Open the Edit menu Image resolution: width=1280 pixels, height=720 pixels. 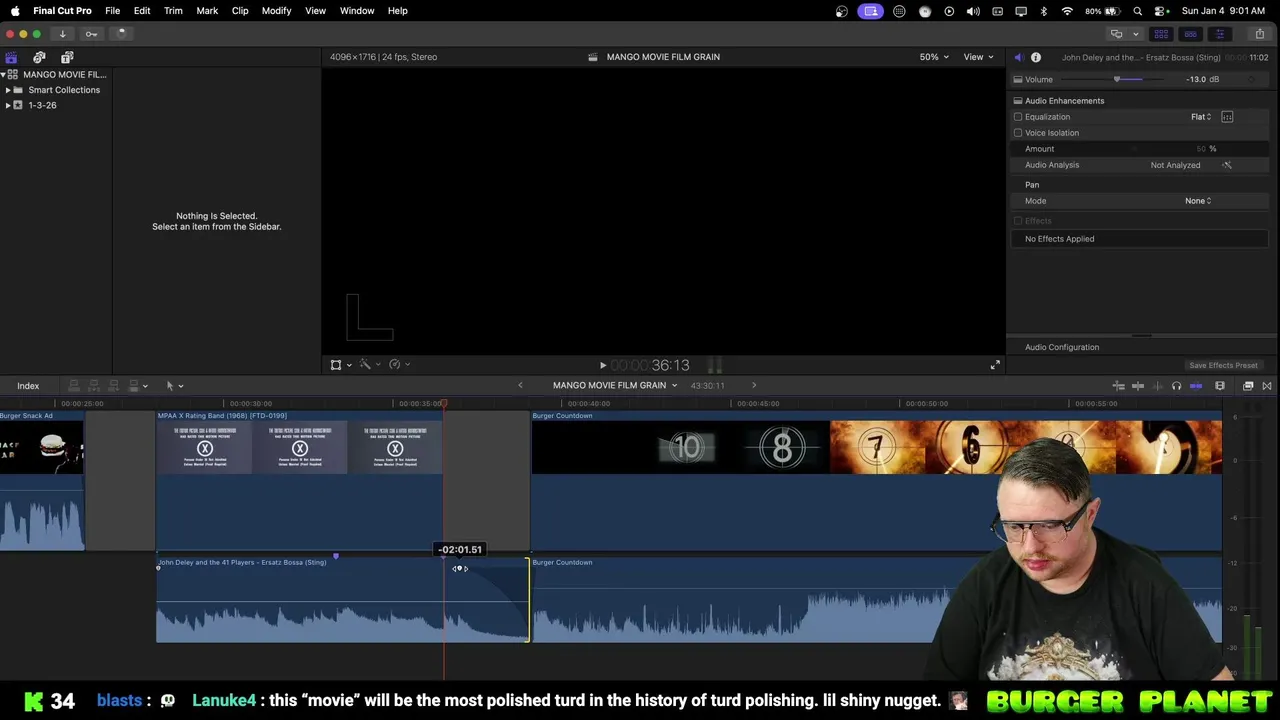142,11
